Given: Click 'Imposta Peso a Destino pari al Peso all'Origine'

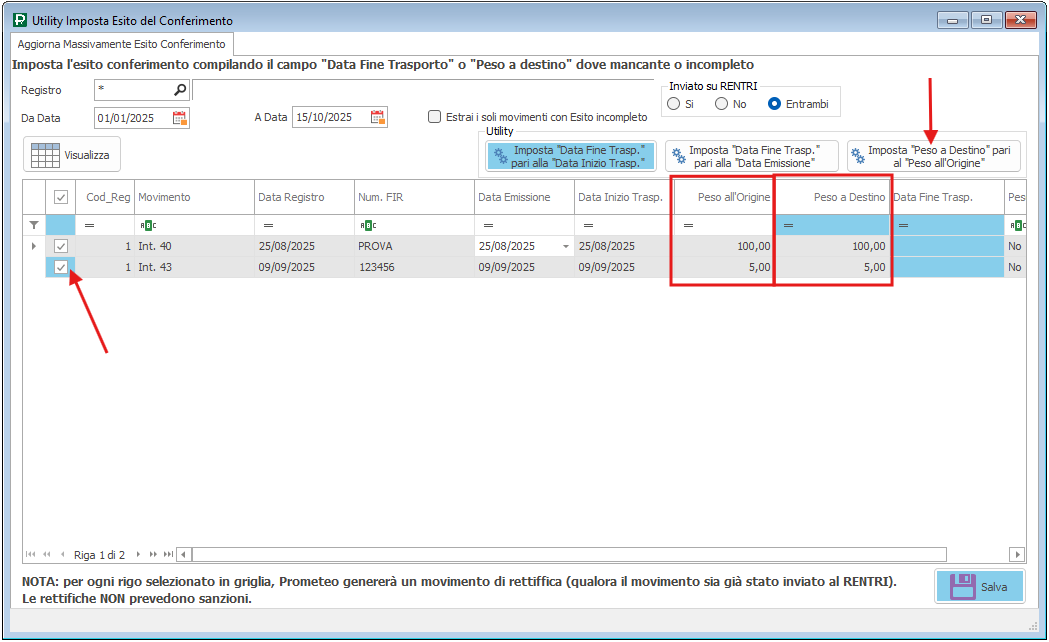Looking at the screenshot, I should pos(934,156).
